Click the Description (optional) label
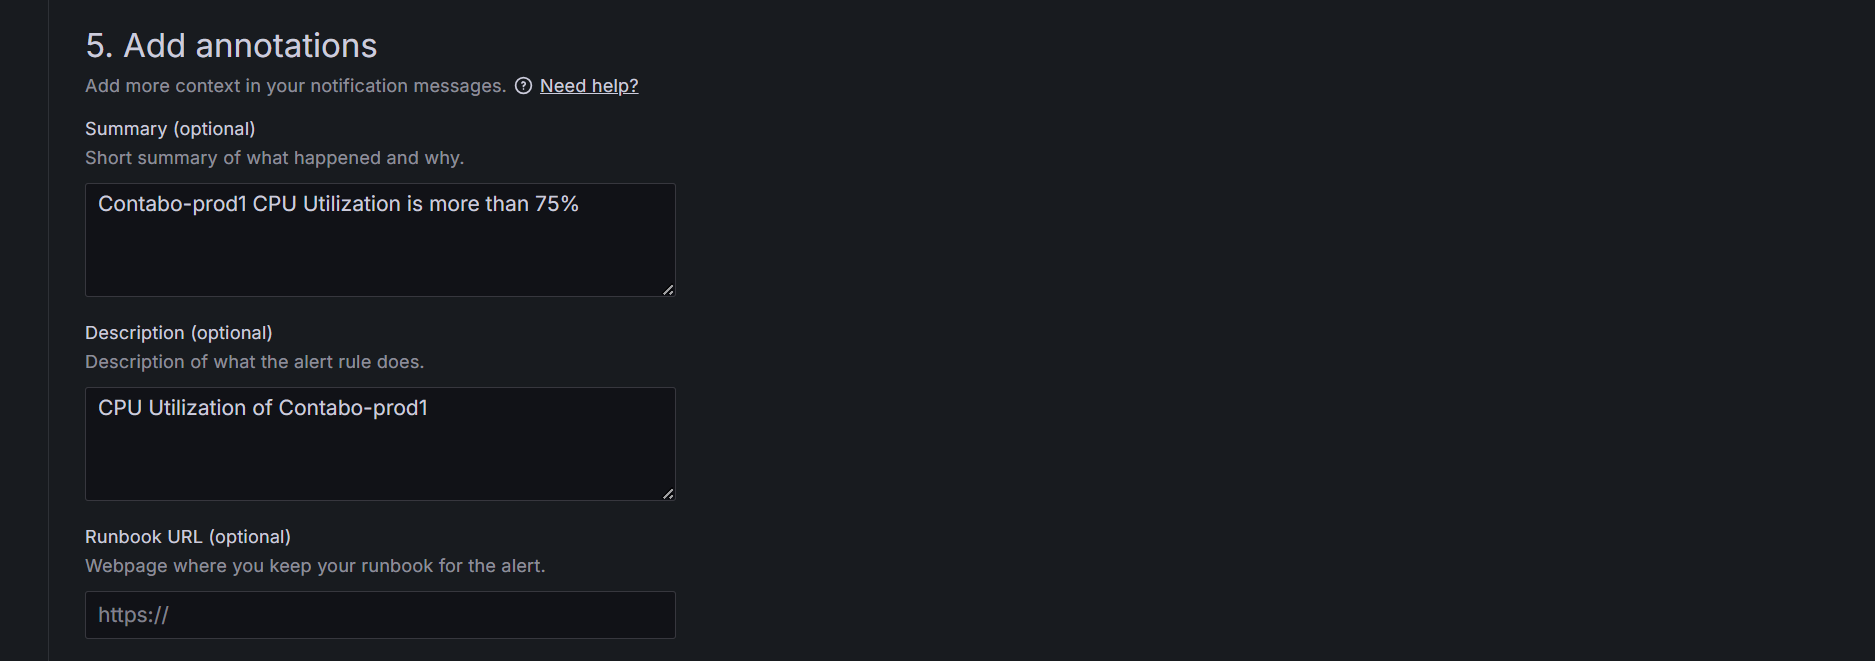 pos(178,333)
